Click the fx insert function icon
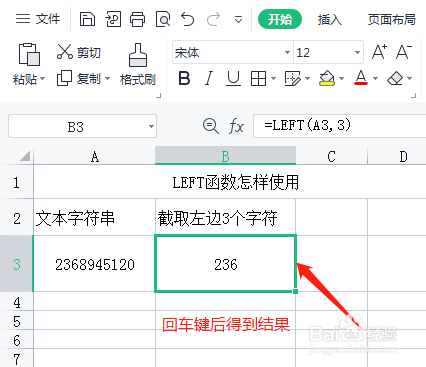The height and width of the screenshot is (367, 426). coord(236,126)
